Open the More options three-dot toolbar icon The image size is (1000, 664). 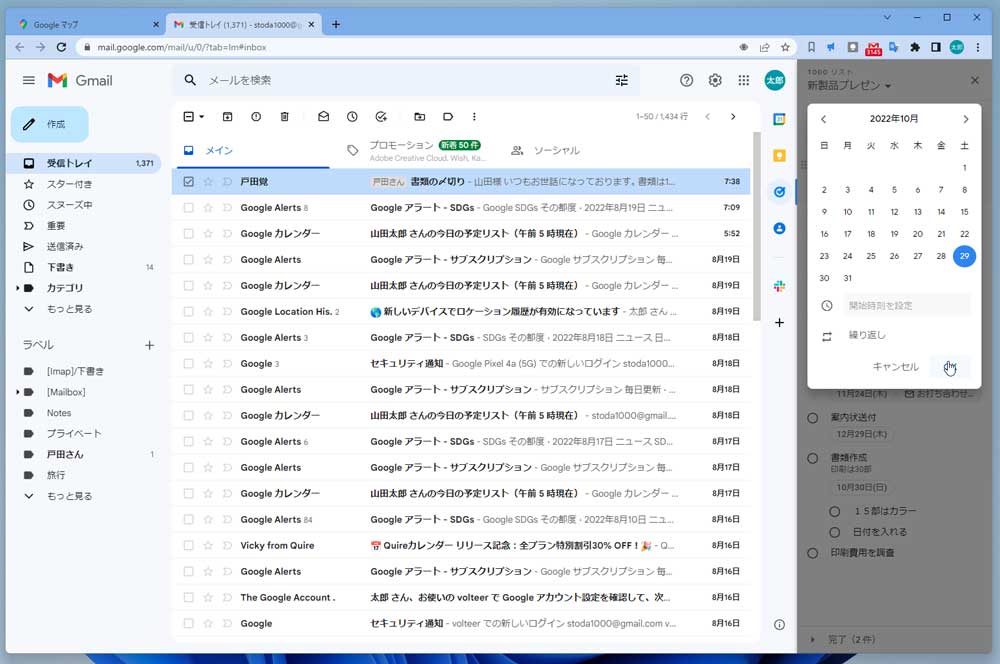[474, 117]
